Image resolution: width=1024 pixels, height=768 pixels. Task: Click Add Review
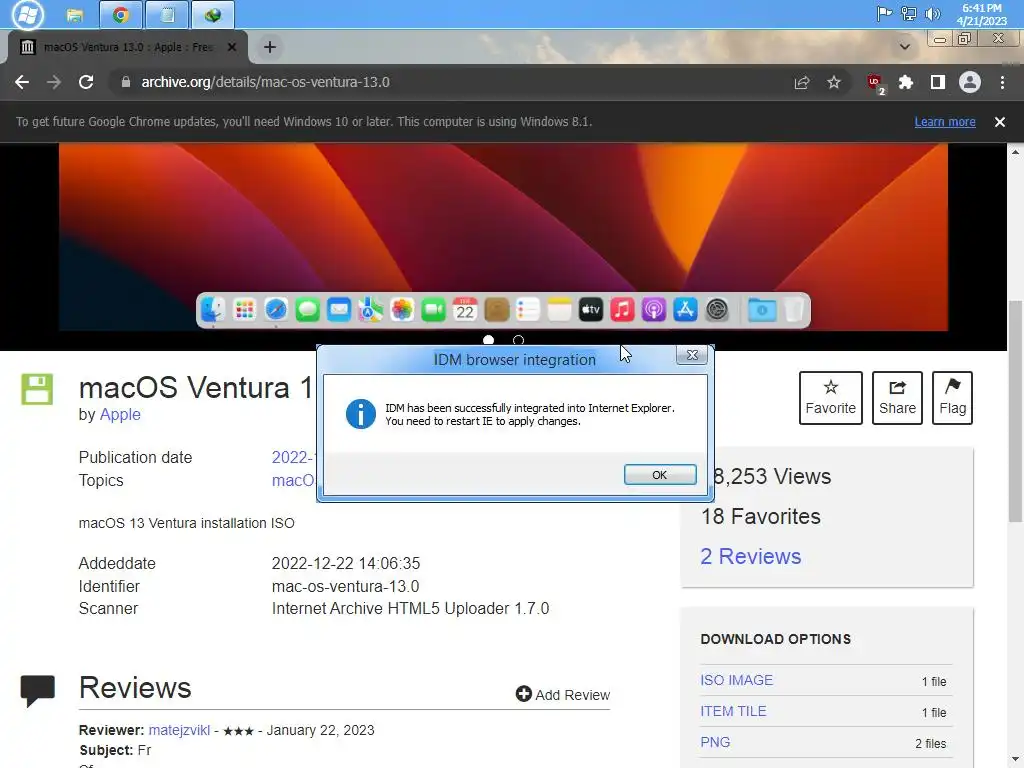[x=563, y=695]
